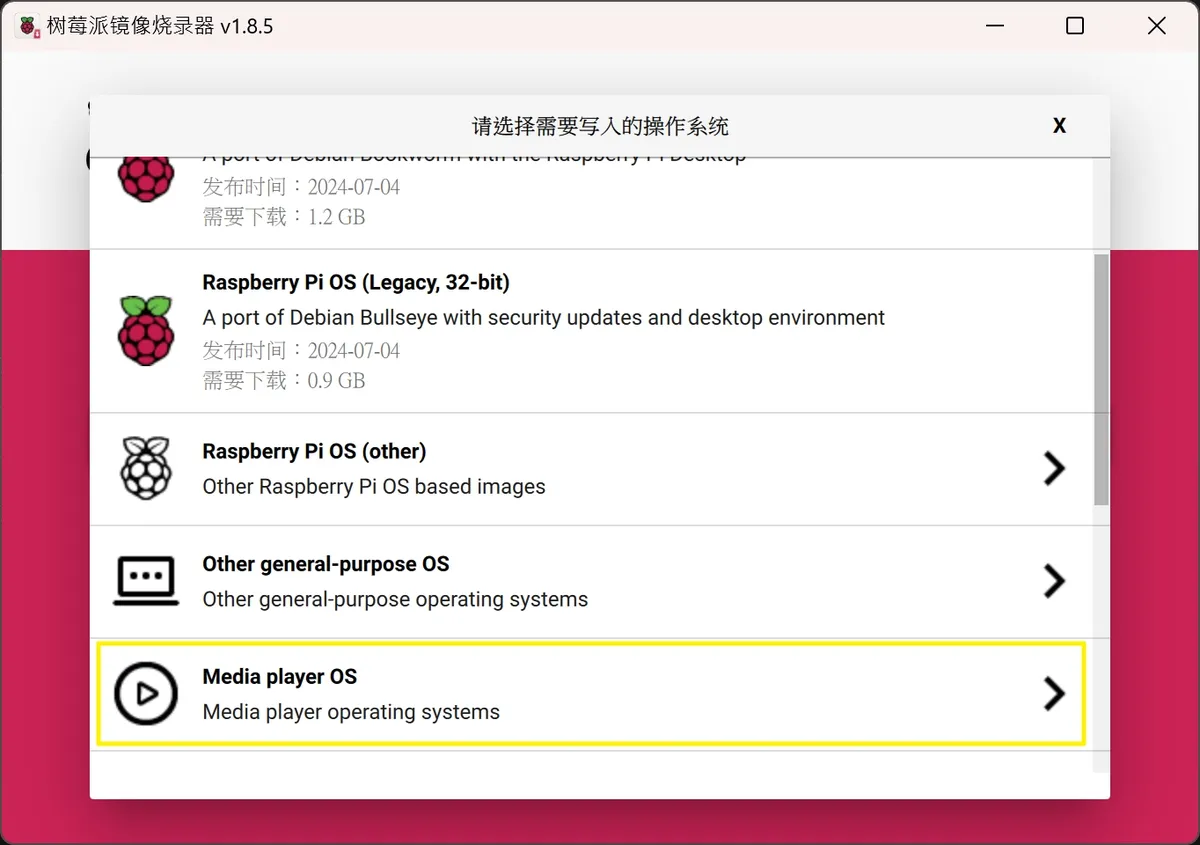Expand Raspberry Pi OS (other) chevron
The image size is (1200, 845).
[x=1054, y=468]
